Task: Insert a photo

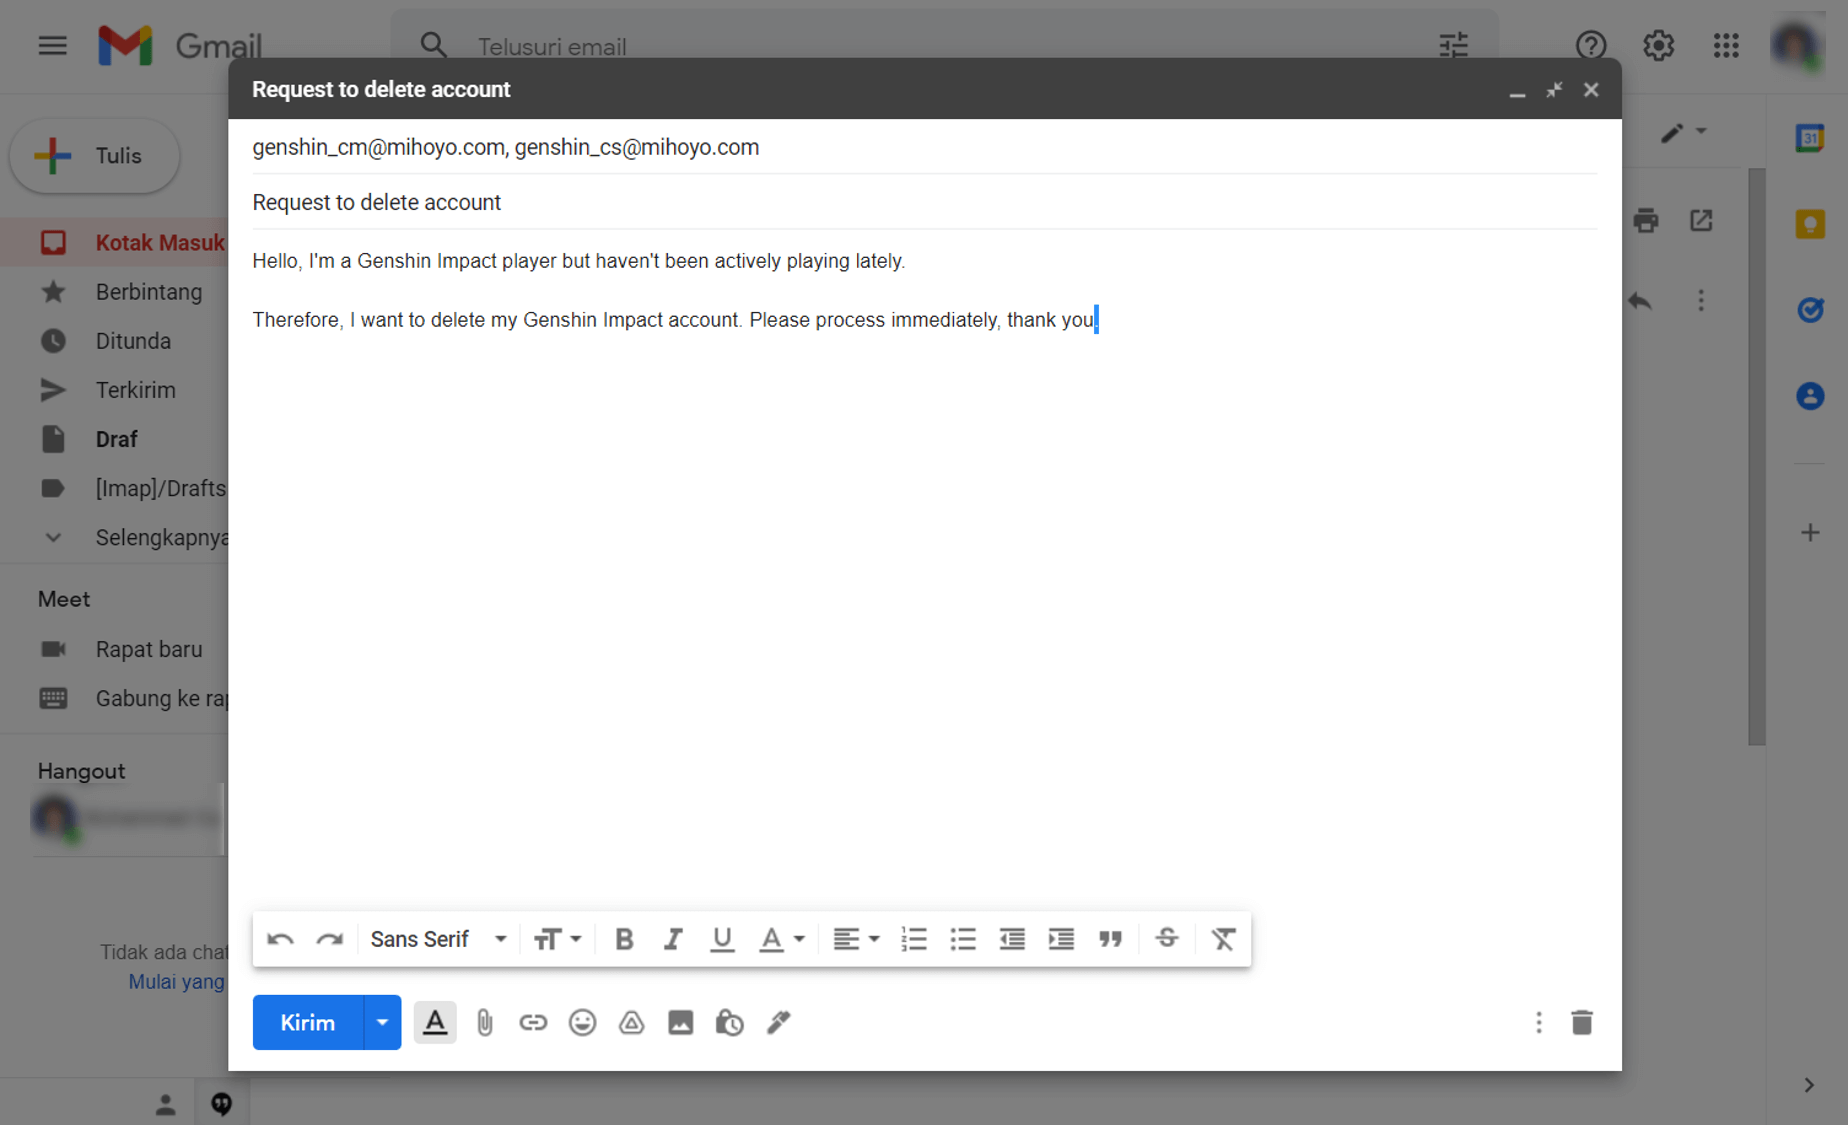Action: pyautogui.click(x=680, y=1022)
